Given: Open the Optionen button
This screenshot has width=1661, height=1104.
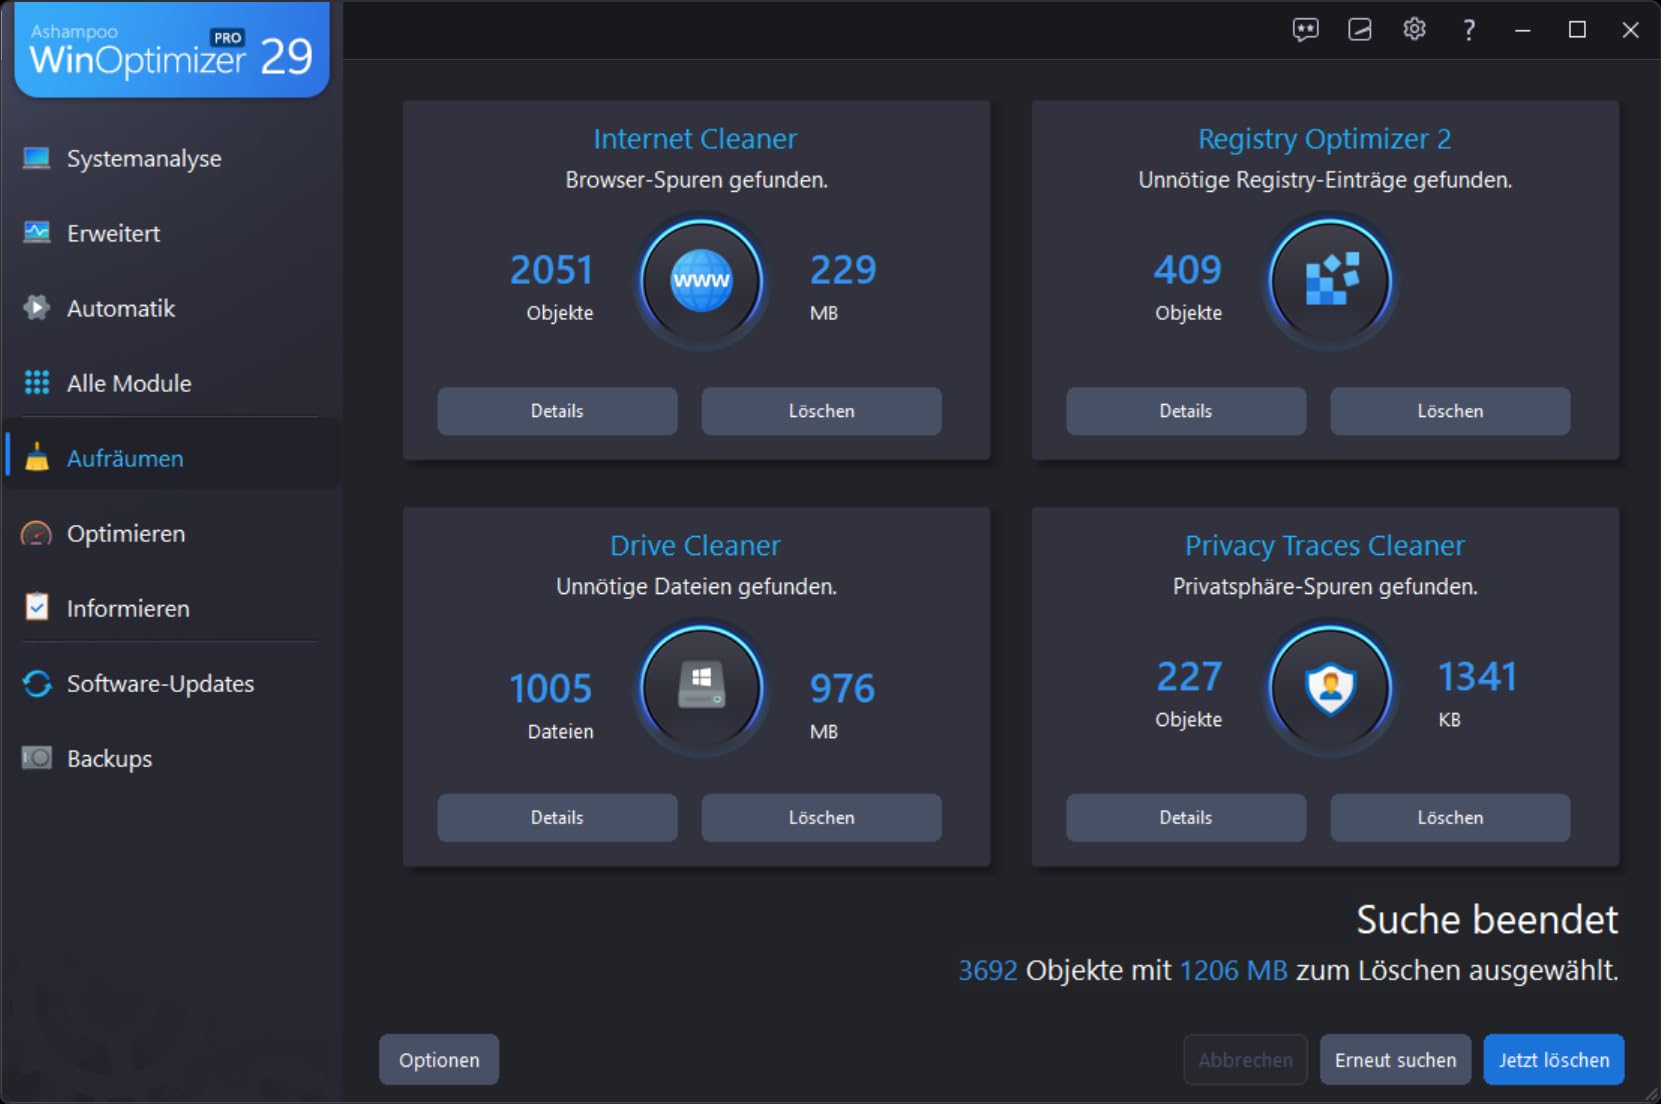Looking at the screenshot, I should click(x=439, y=1060).
